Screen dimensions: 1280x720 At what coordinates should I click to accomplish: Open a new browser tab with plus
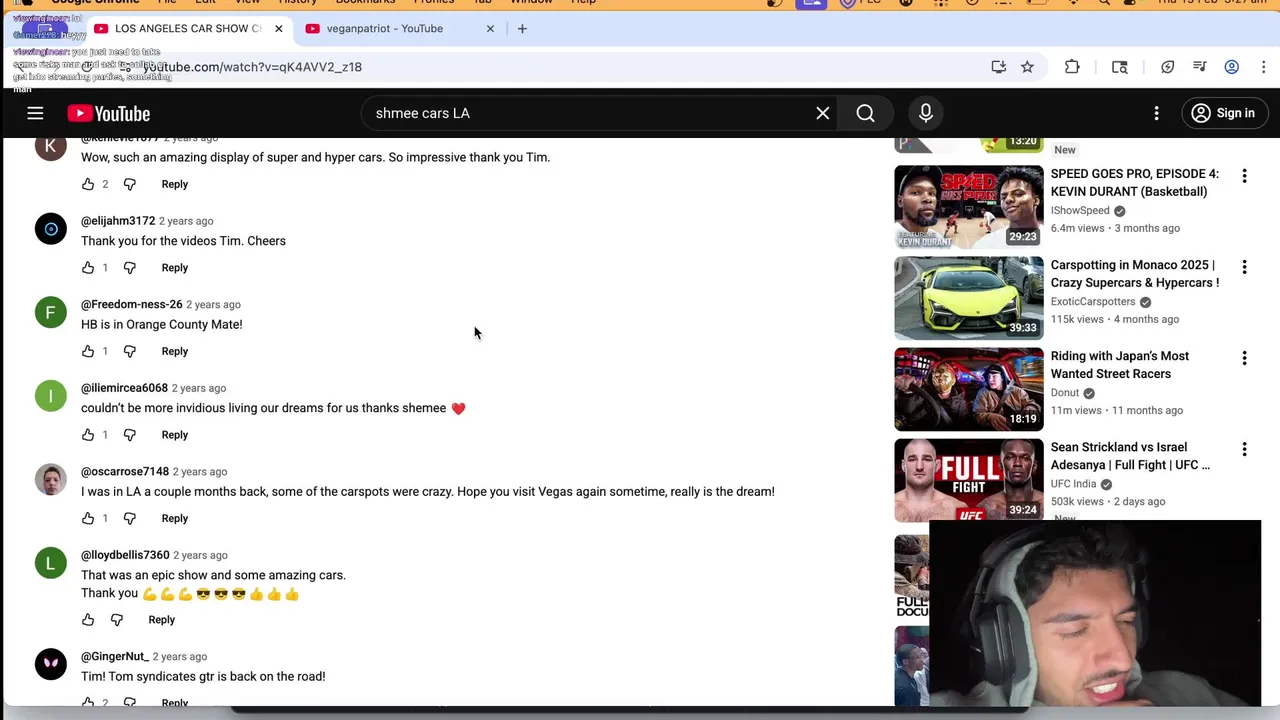[522, 28]
